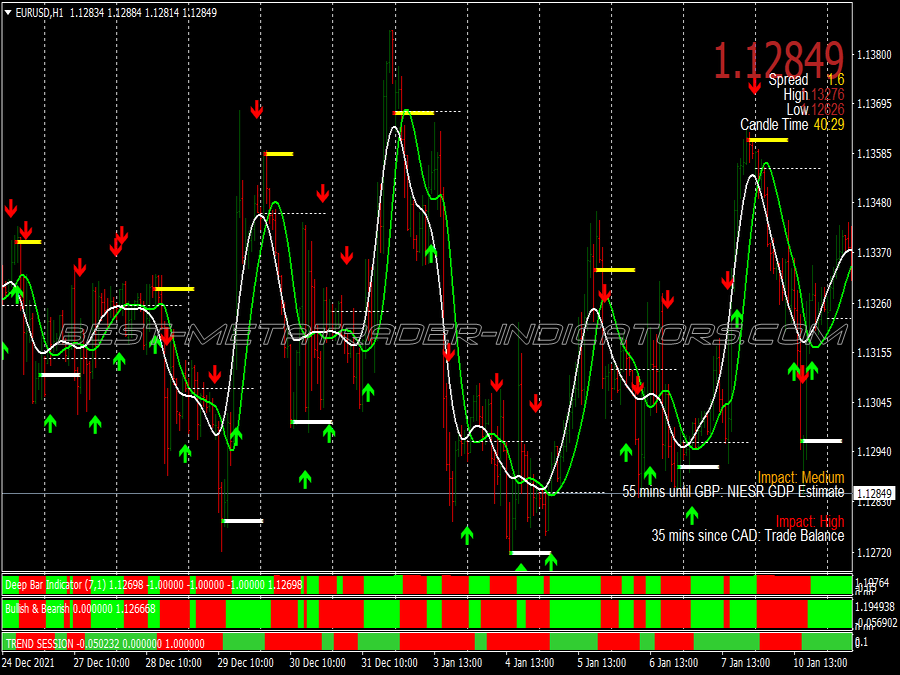The height and width of the screenshot is (675, 900).
Task: Click the 30 Dec 10:00 time label
Action: [x=317, y=662]
